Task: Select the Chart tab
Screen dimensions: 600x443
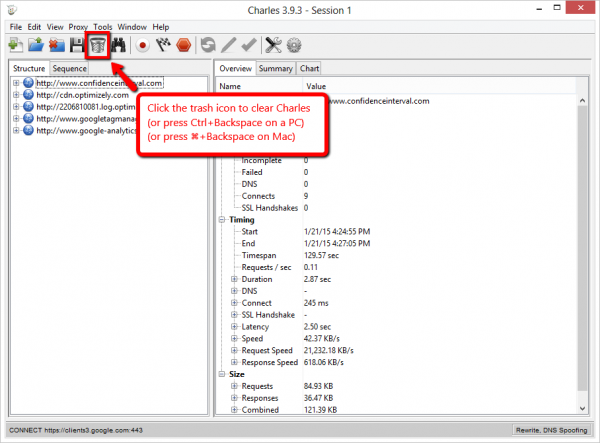Action: coord(309,68)
